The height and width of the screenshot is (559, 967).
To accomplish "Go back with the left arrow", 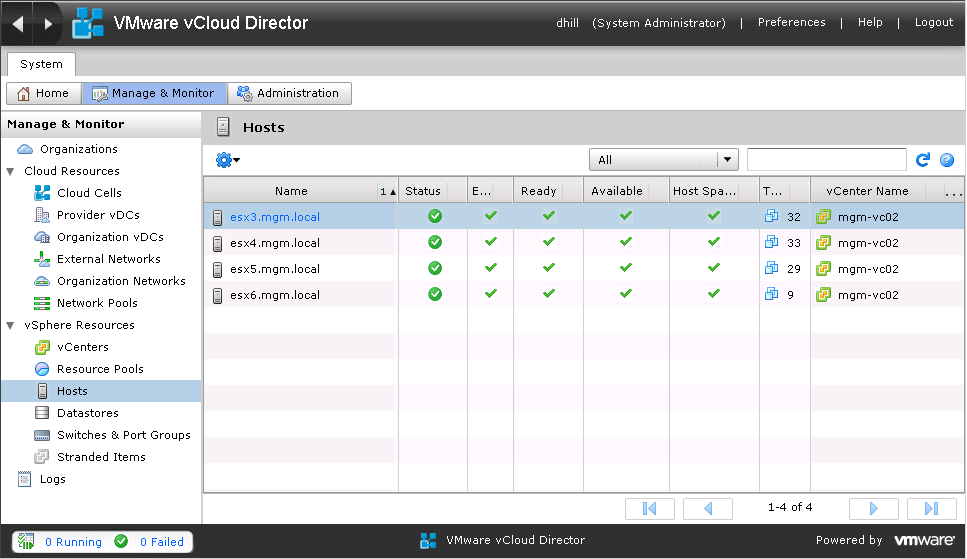I will click(x=18, y=23).
